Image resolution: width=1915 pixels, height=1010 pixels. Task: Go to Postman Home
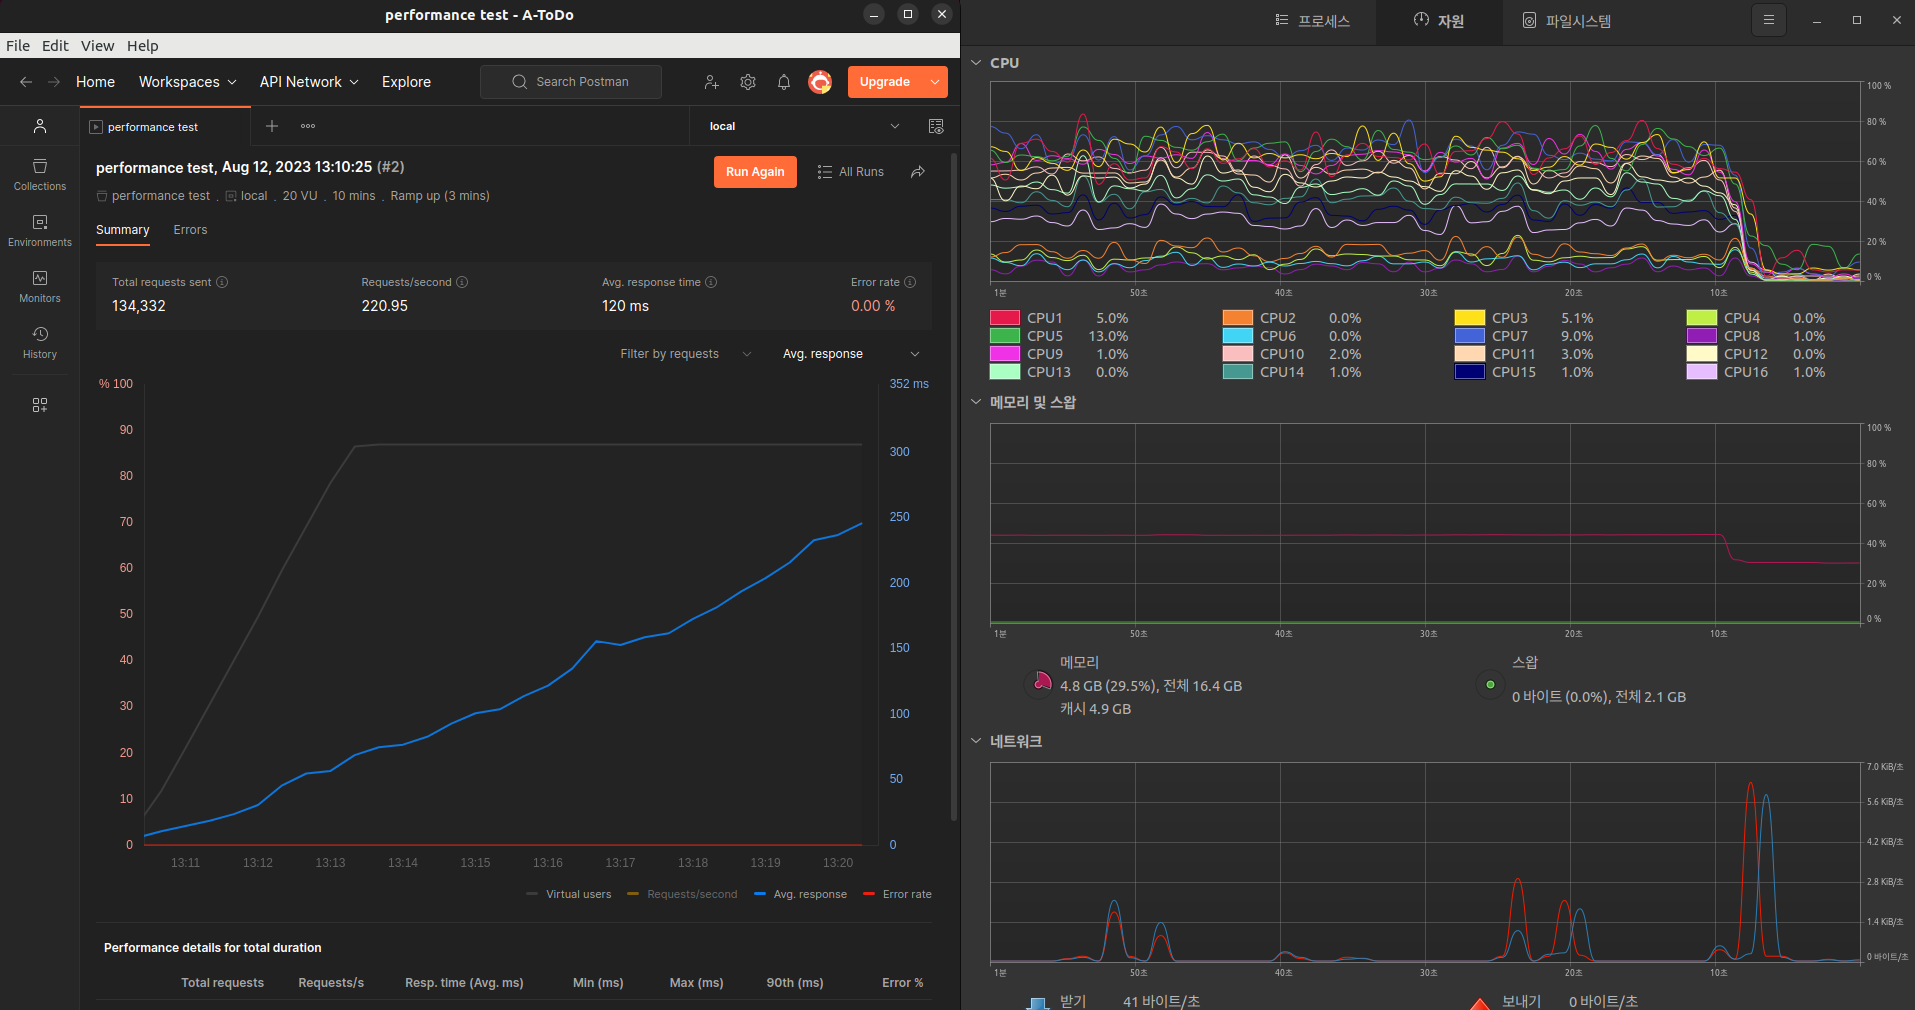(95, 82)
